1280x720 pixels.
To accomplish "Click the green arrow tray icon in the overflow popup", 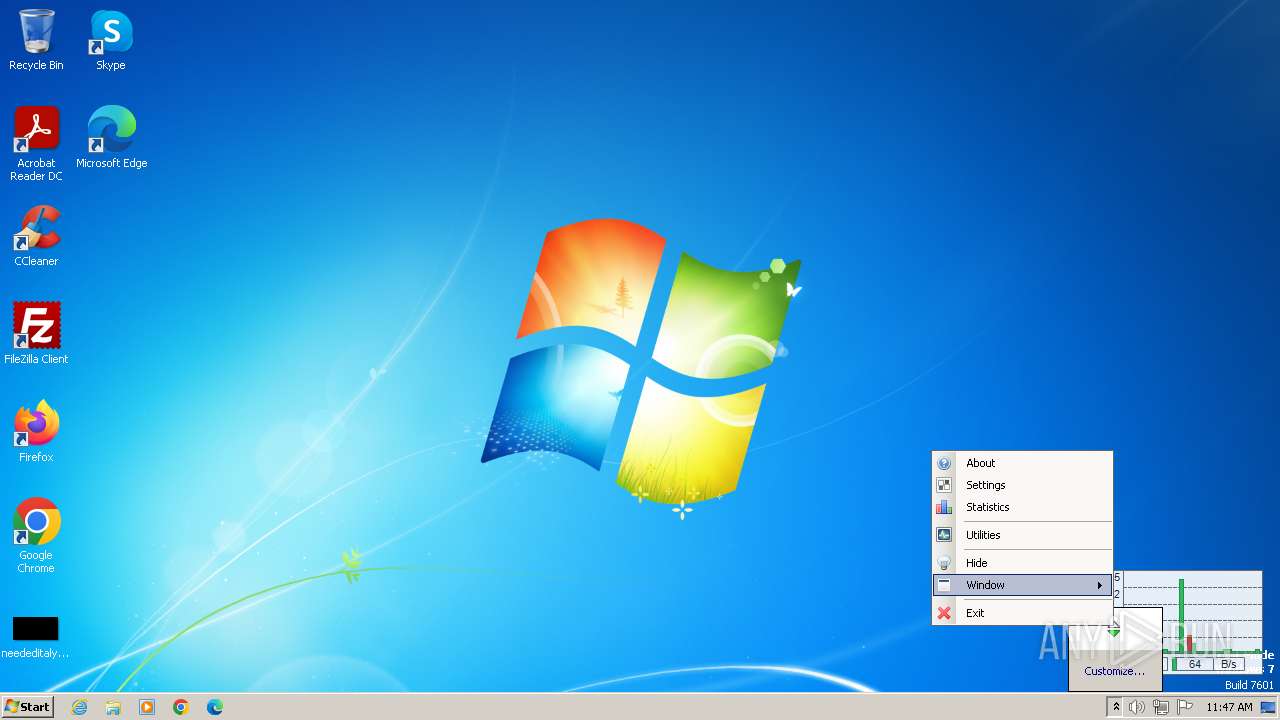I will coord(1114,630).
